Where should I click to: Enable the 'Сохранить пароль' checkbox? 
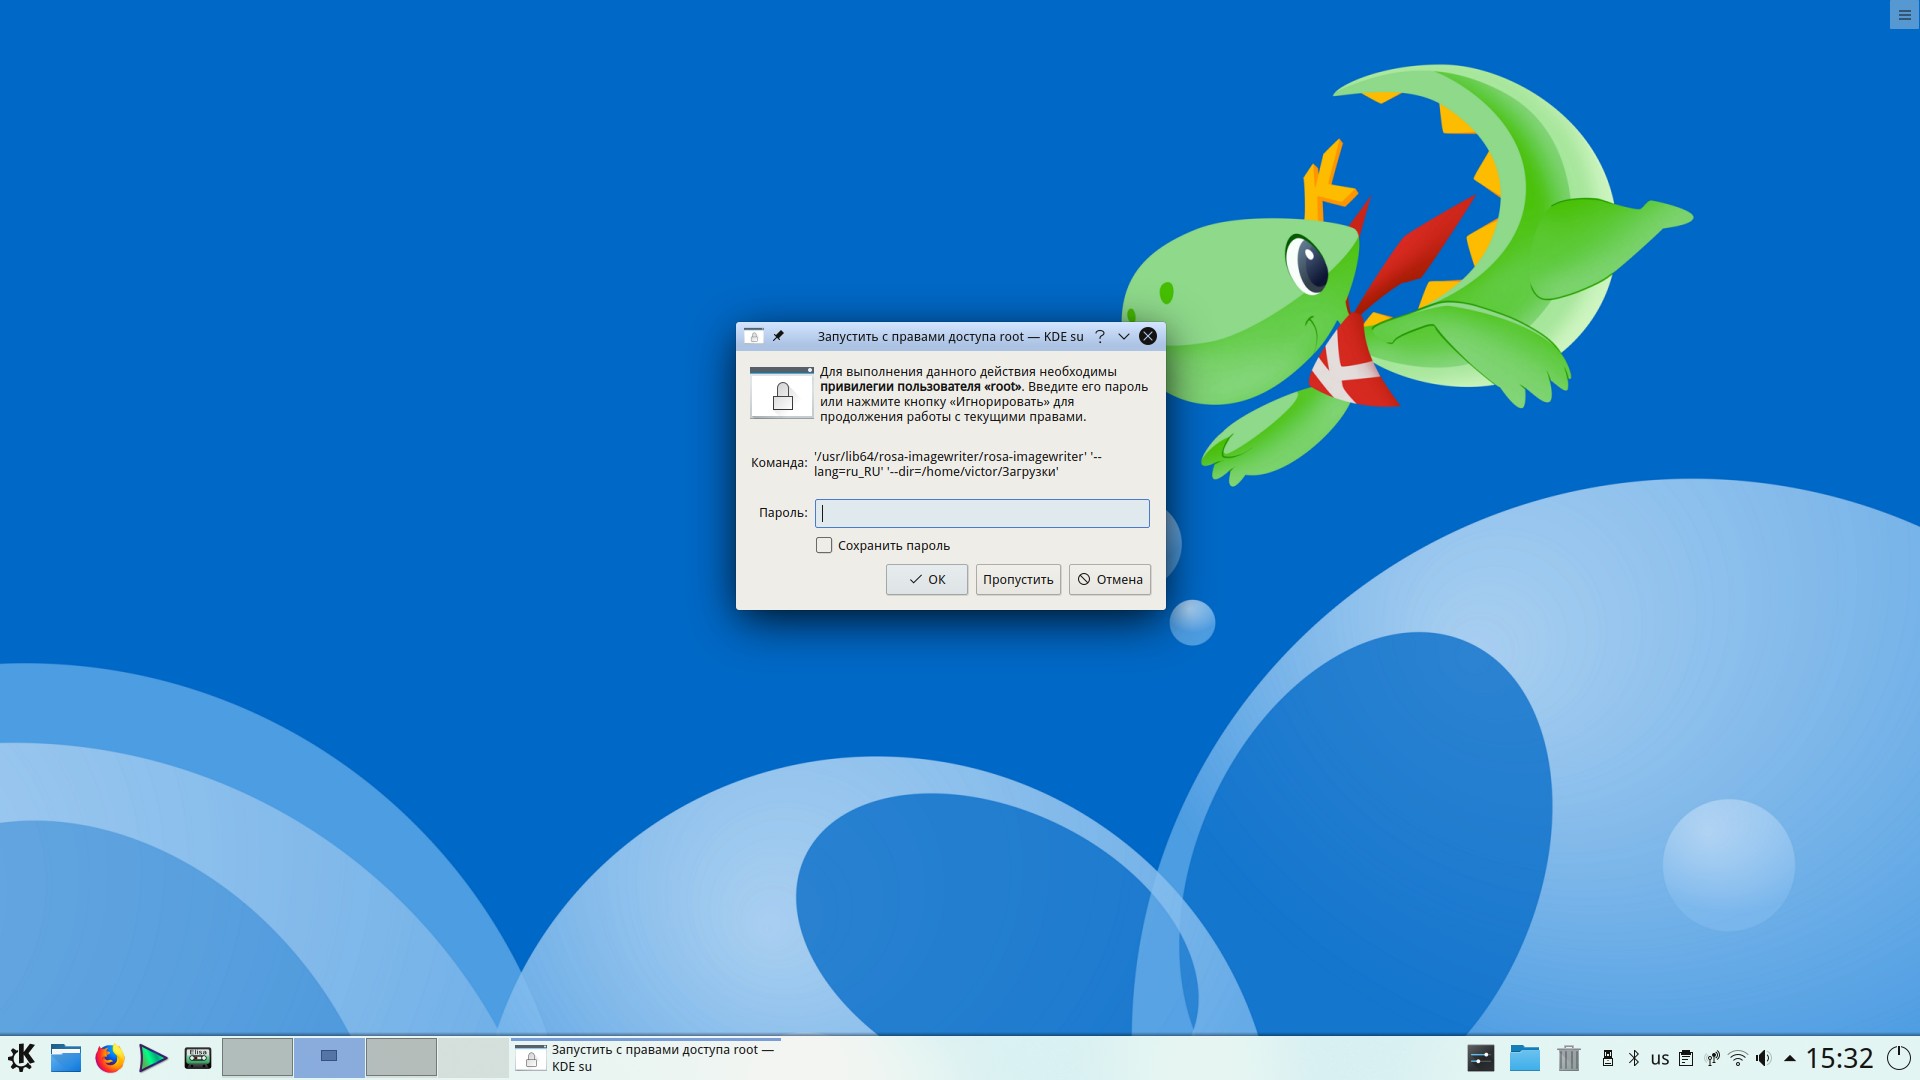tap(824, 545)
